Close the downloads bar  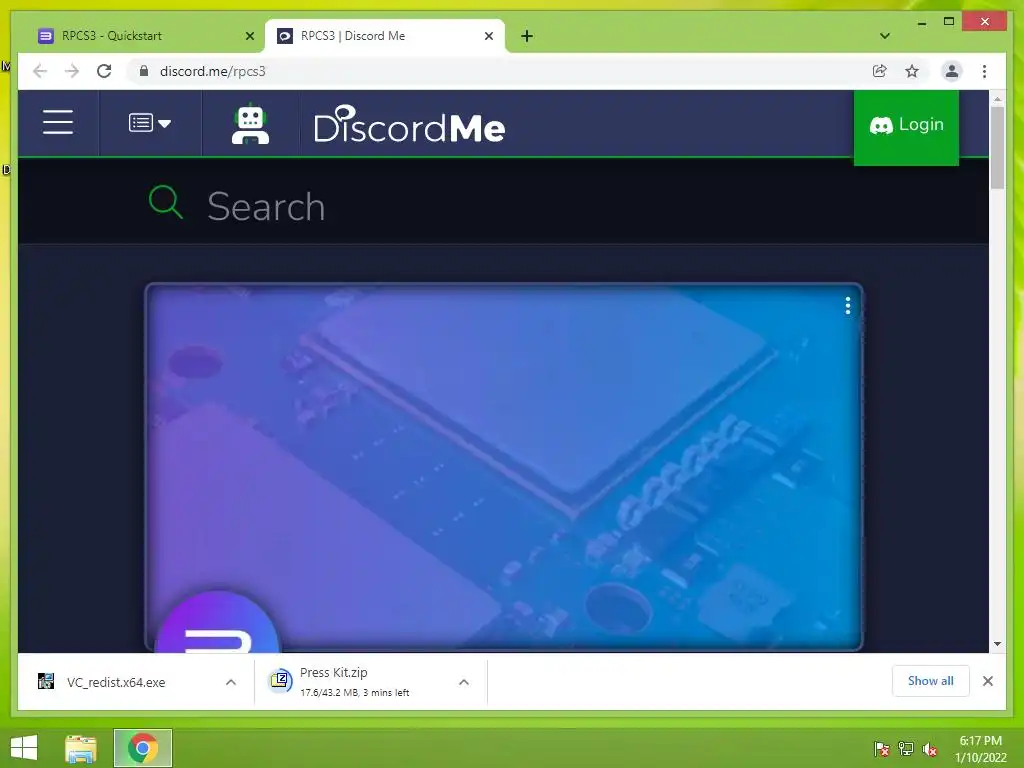click(x=988, y=681)
